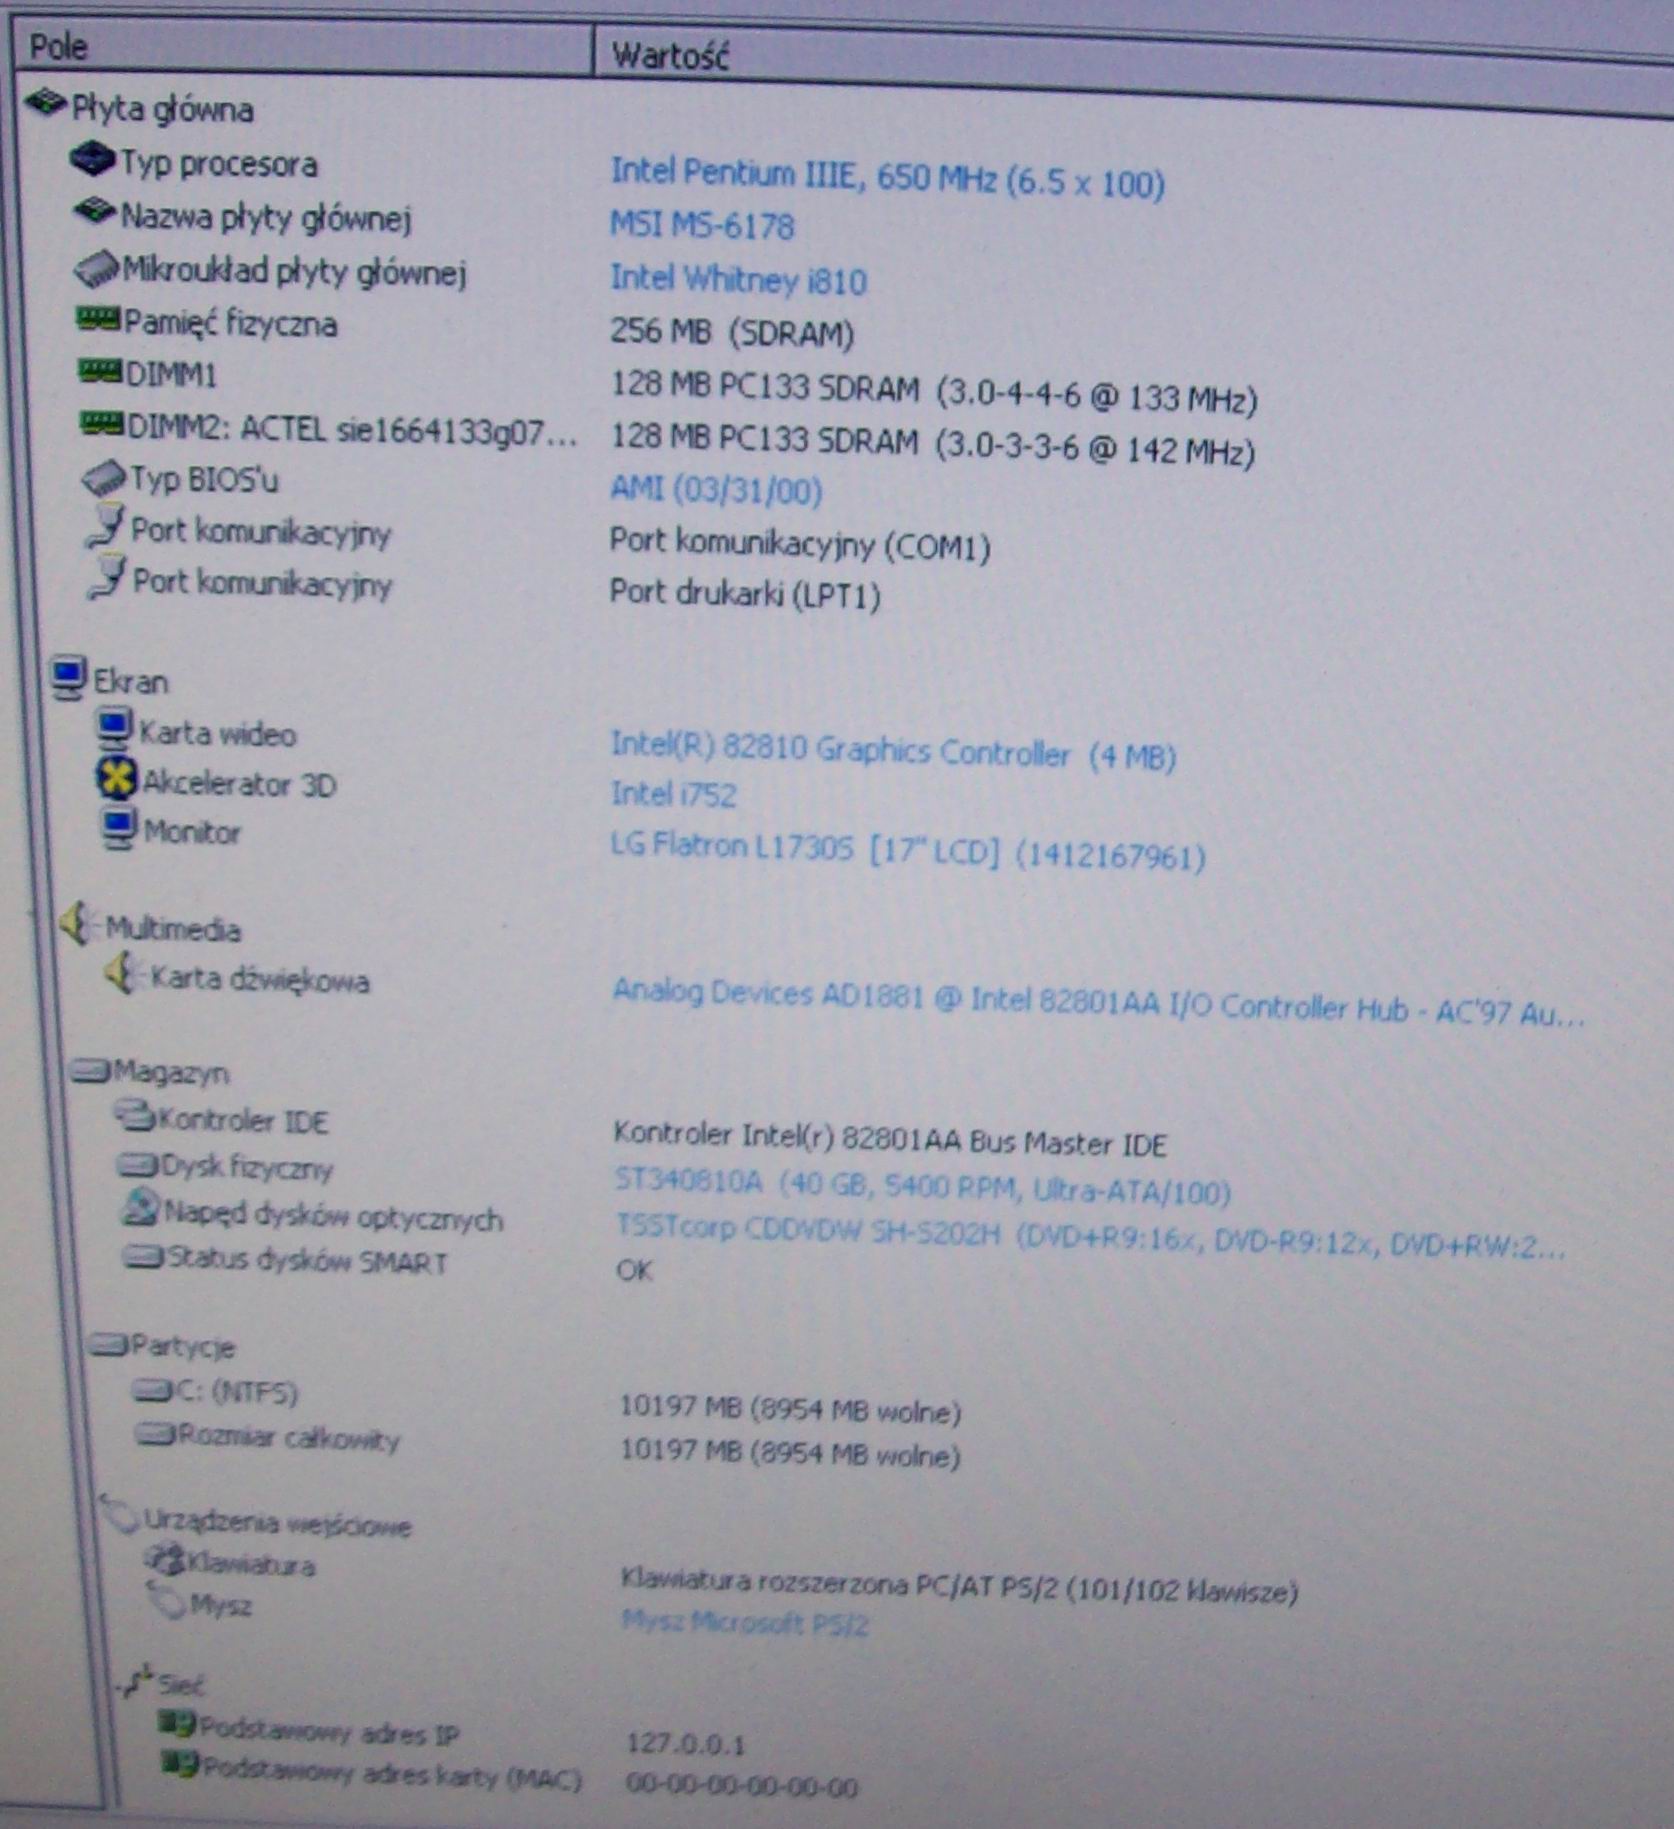Click the Typ BIOS'u chip icon
Image resolution: width=1674 pixels, height=1829 pixels.
pos(104,479)
